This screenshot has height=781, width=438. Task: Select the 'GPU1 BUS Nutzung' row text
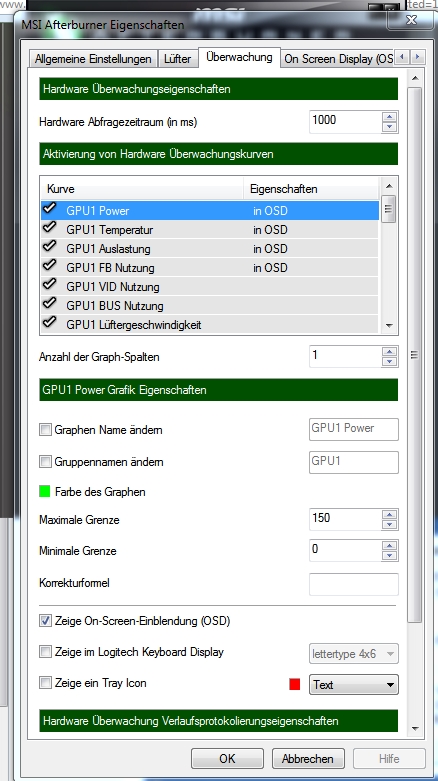click(x=115, y=305)
